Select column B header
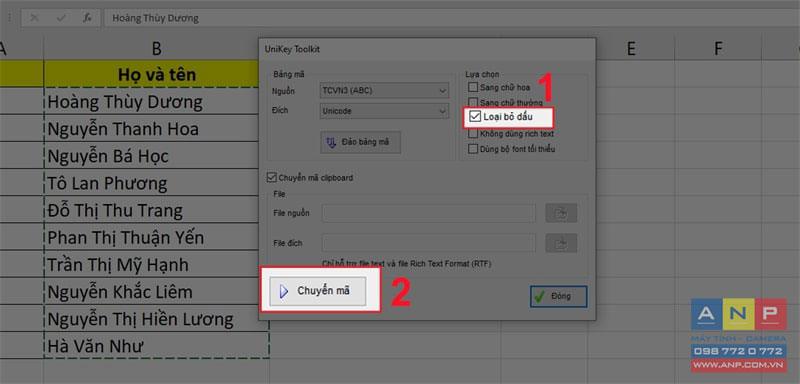 [156, 49]
